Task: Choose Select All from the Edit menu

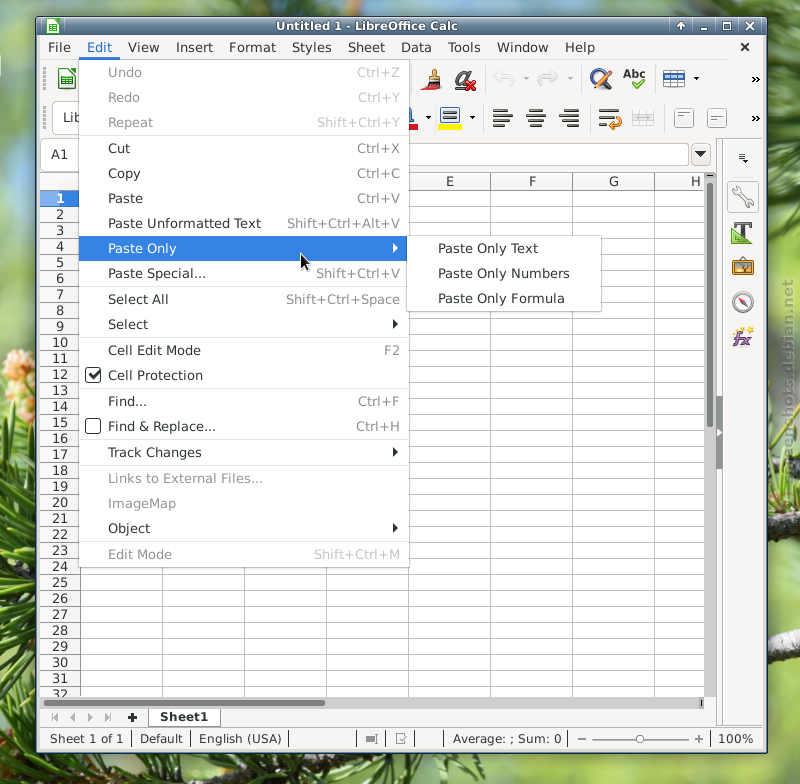Action: coord(244,299)
